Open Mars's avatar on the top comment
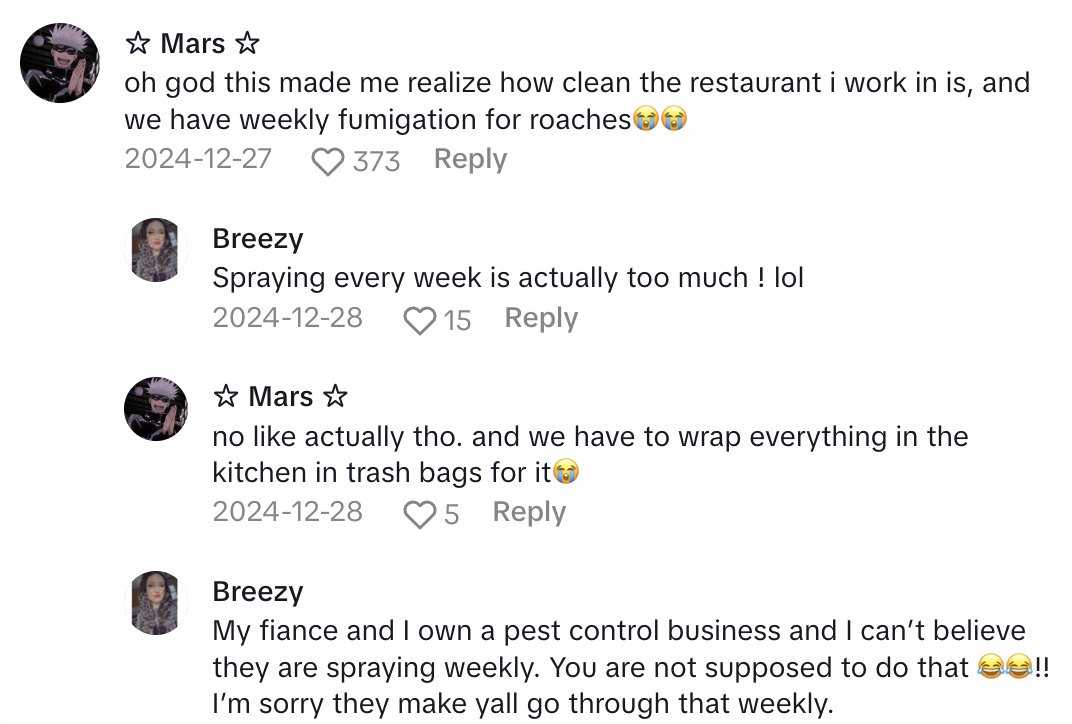1072x724 pixels. pos(60,63)
